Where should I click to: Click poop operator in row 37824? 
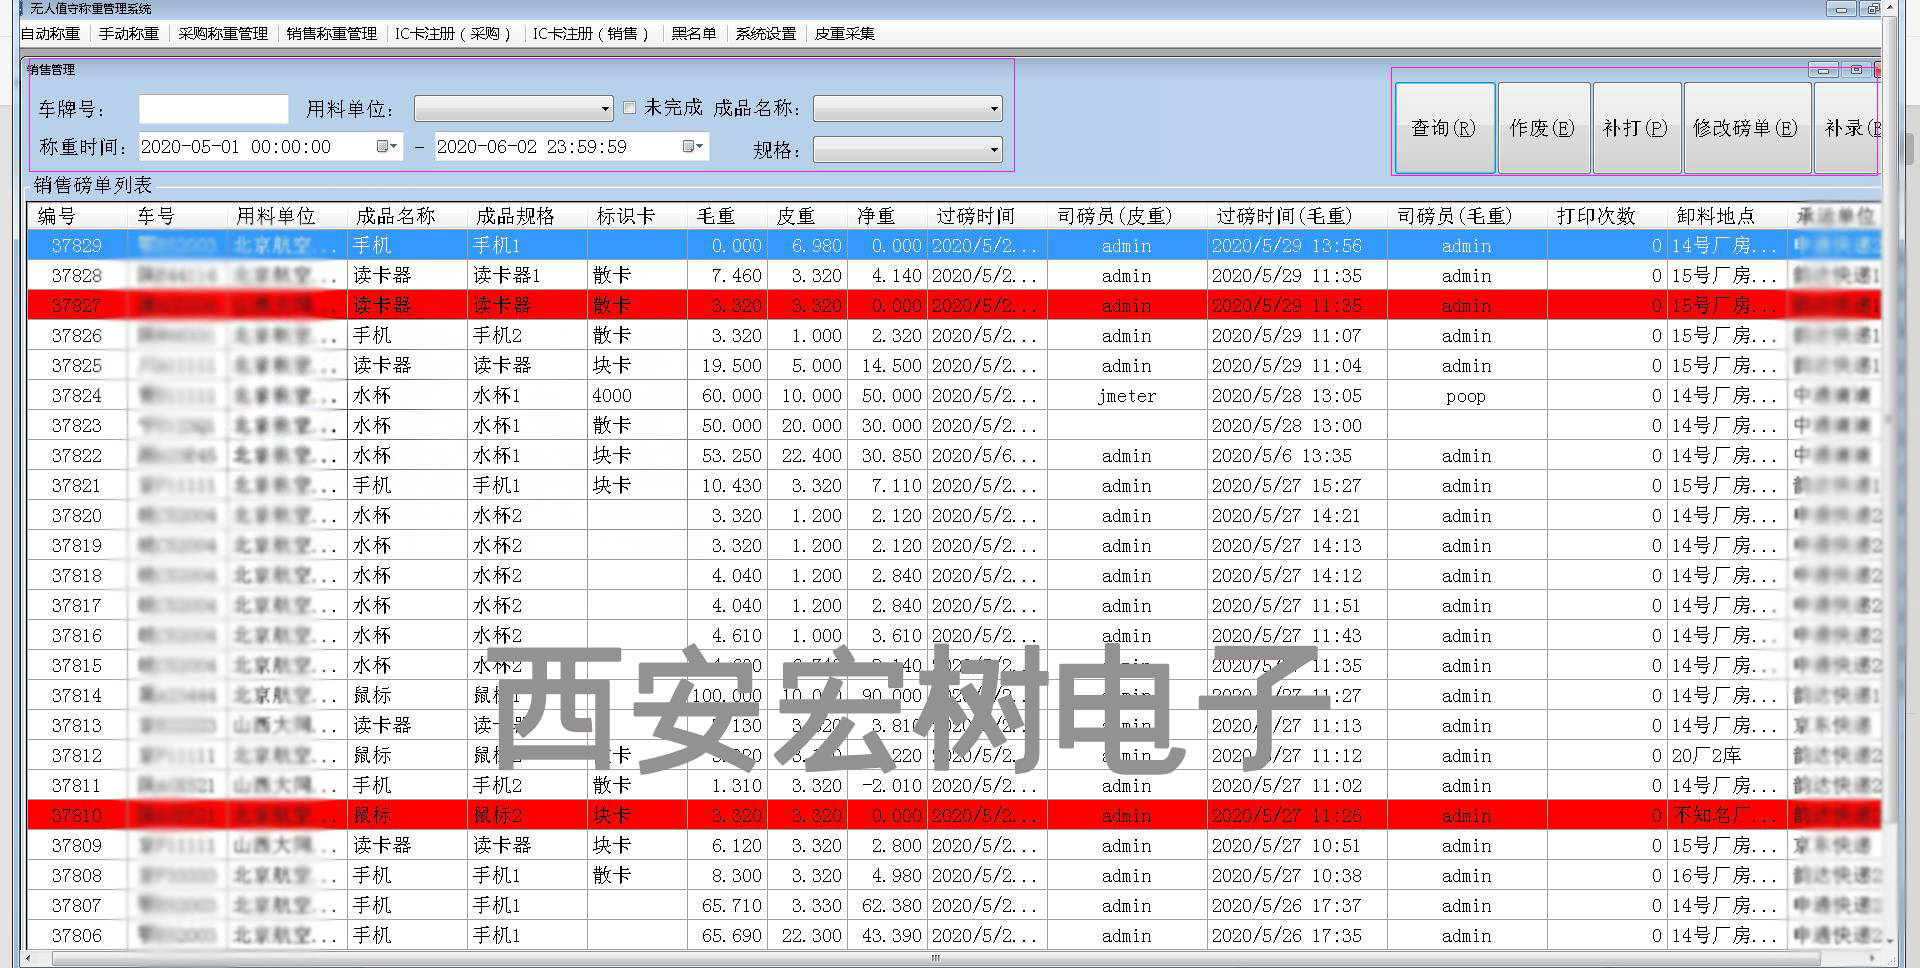(1466, 396)
